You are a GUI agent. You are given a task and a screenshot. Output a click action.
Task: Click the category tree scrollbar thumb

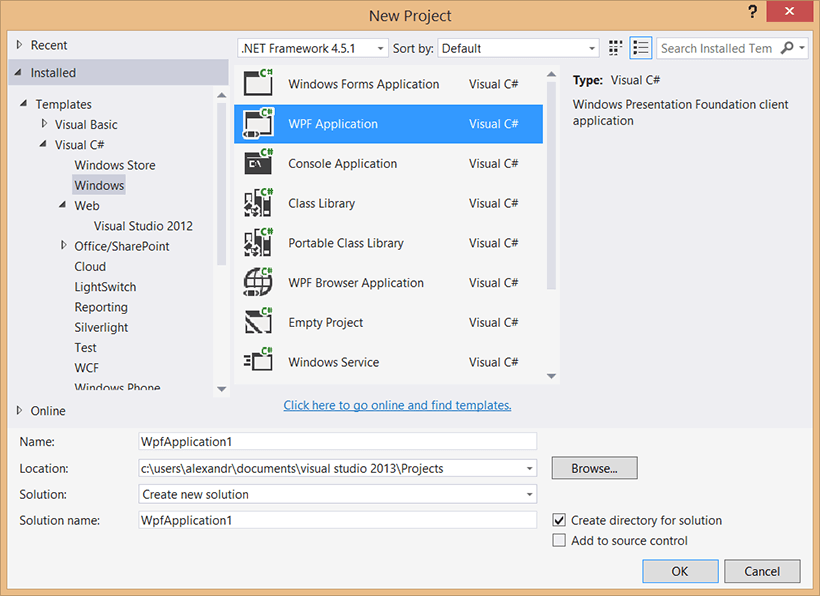click(x=221, y=184)
